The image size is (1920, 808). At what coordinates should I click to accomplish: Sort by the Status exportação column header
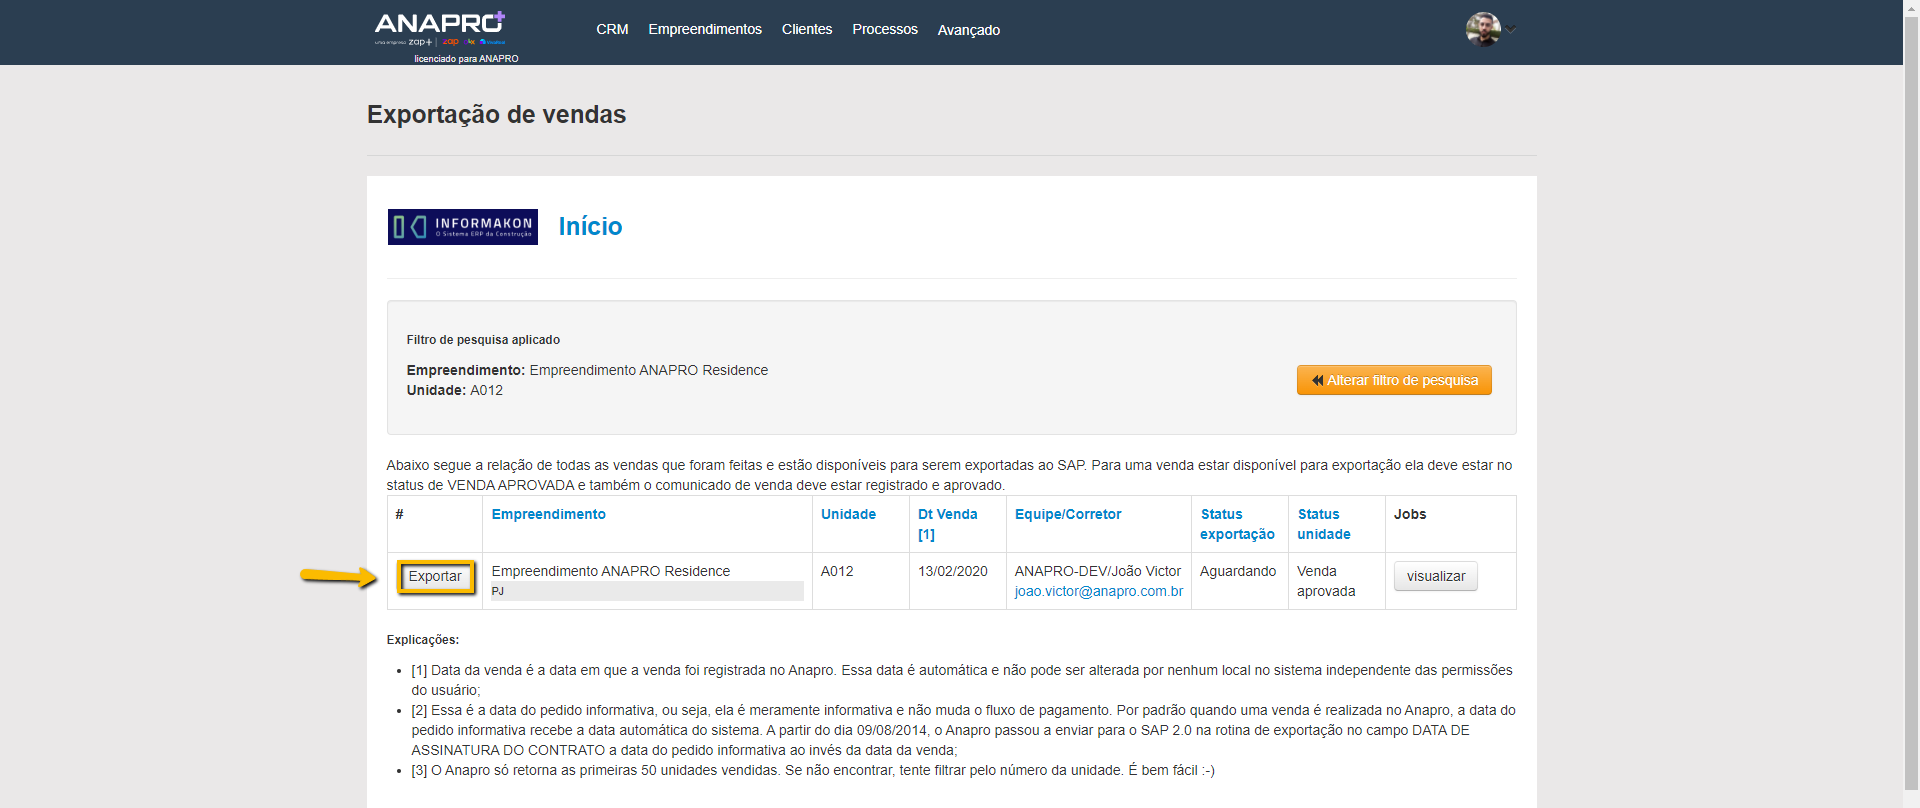[x=1236, y=524]
